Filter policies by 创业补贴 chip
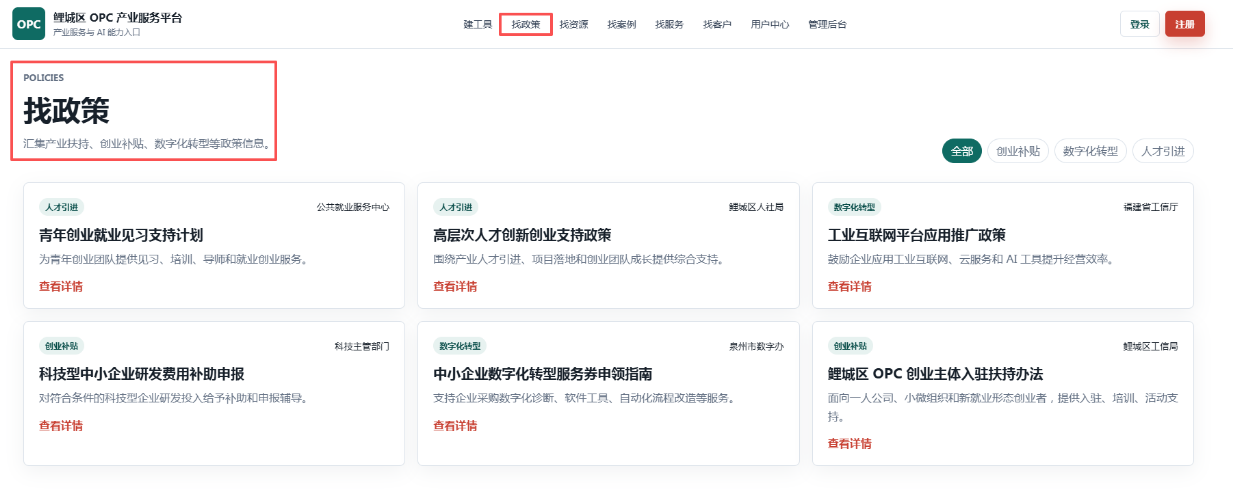Screen dimensions: 1233x499 (1019, 151)
